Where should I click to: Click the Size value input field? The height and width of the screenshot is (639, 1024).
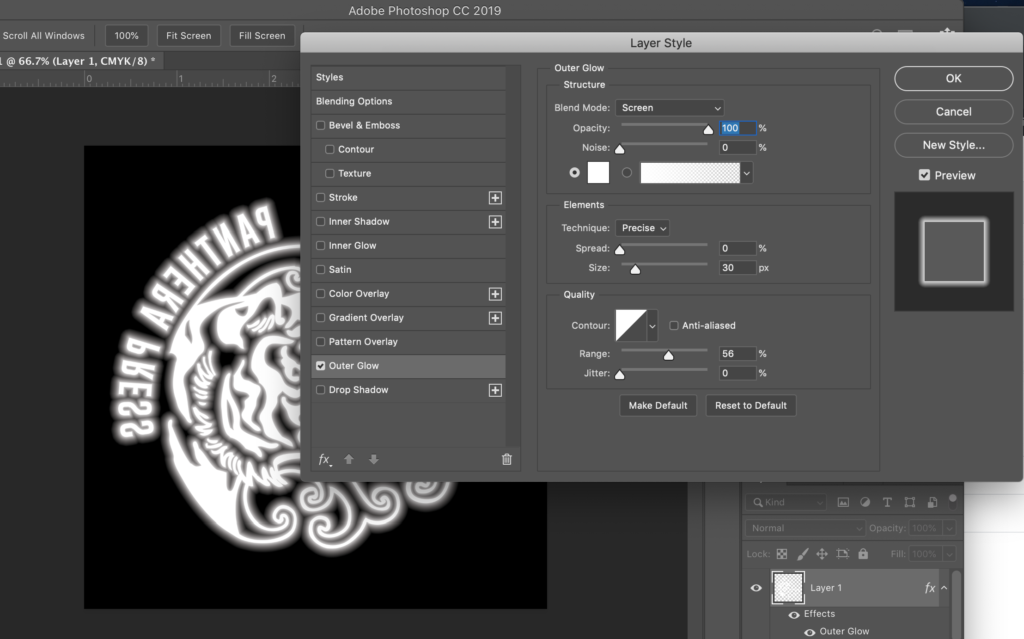click(737, 268)
